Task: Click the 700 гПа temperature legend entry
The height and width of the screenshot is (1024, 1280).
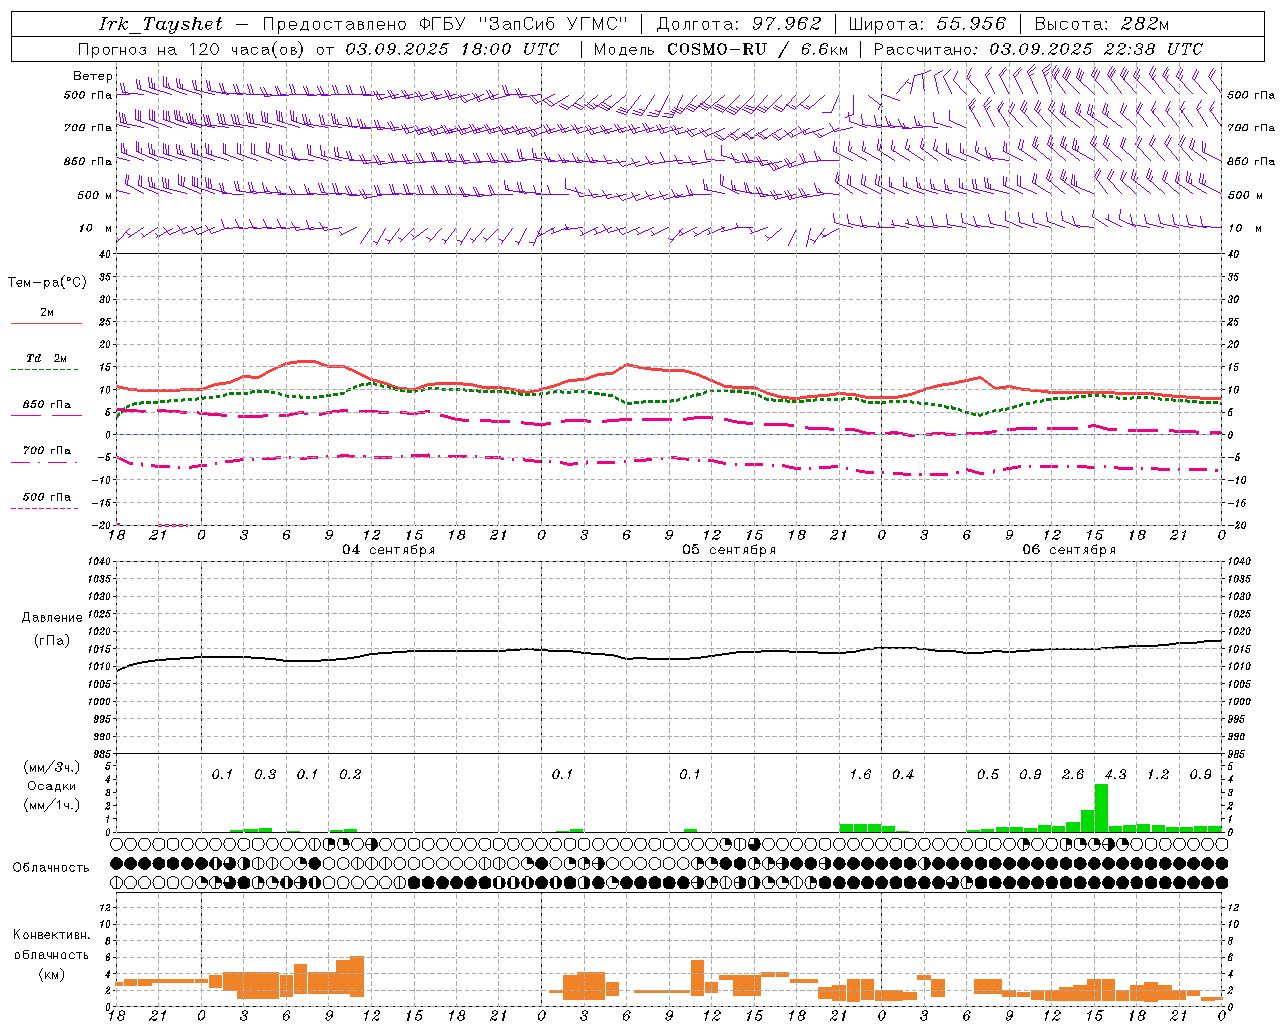Action: tap(46, 451)
